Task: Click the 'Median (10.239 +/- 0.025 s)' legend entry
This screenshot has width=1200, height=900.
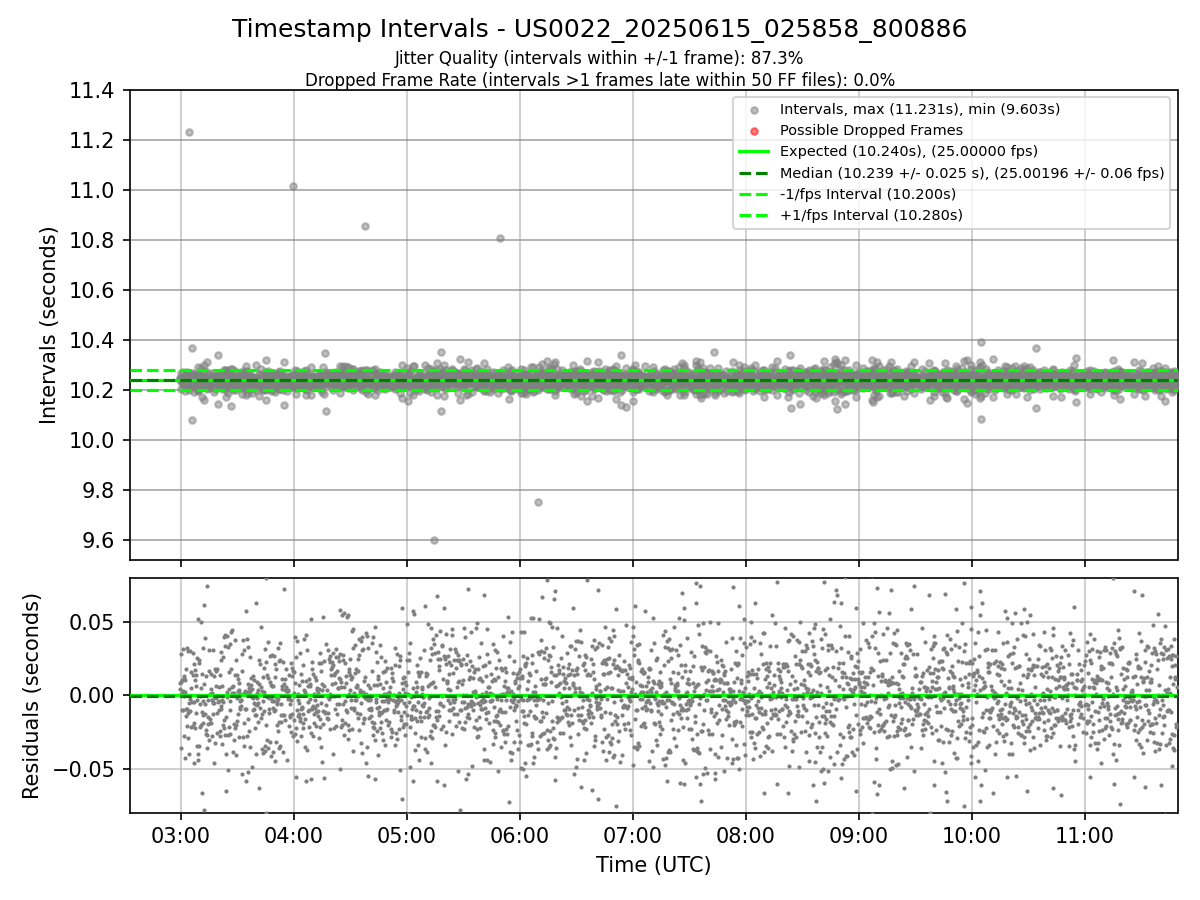Action: [x=971, y=172]
